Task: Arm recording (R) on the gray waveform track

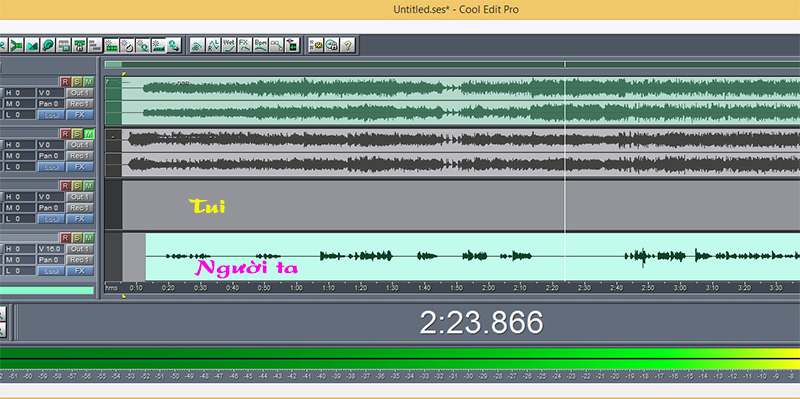Action: pos(65,134)
